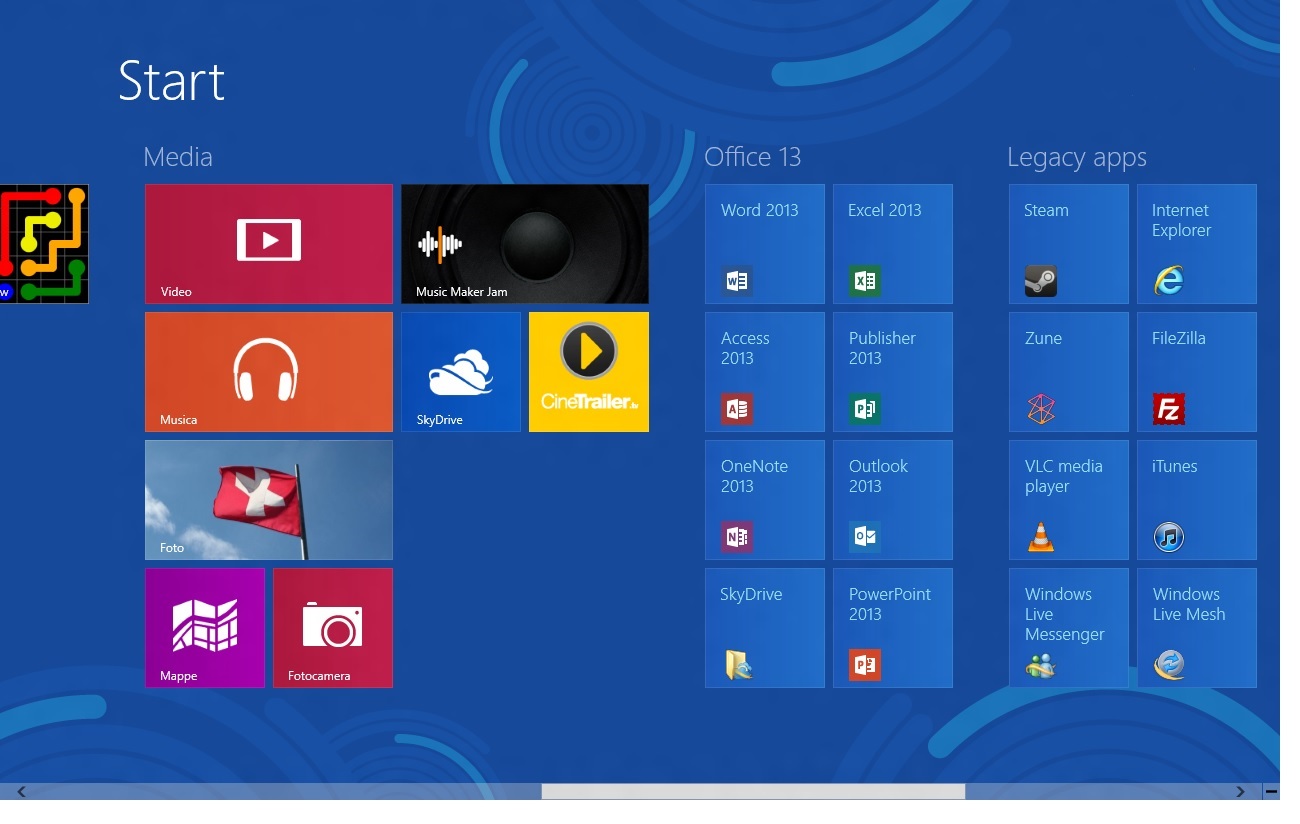This screenshot has height=824, width=1300.
Task: Open the Internet Explorer tile
Action: [1197, 244]
